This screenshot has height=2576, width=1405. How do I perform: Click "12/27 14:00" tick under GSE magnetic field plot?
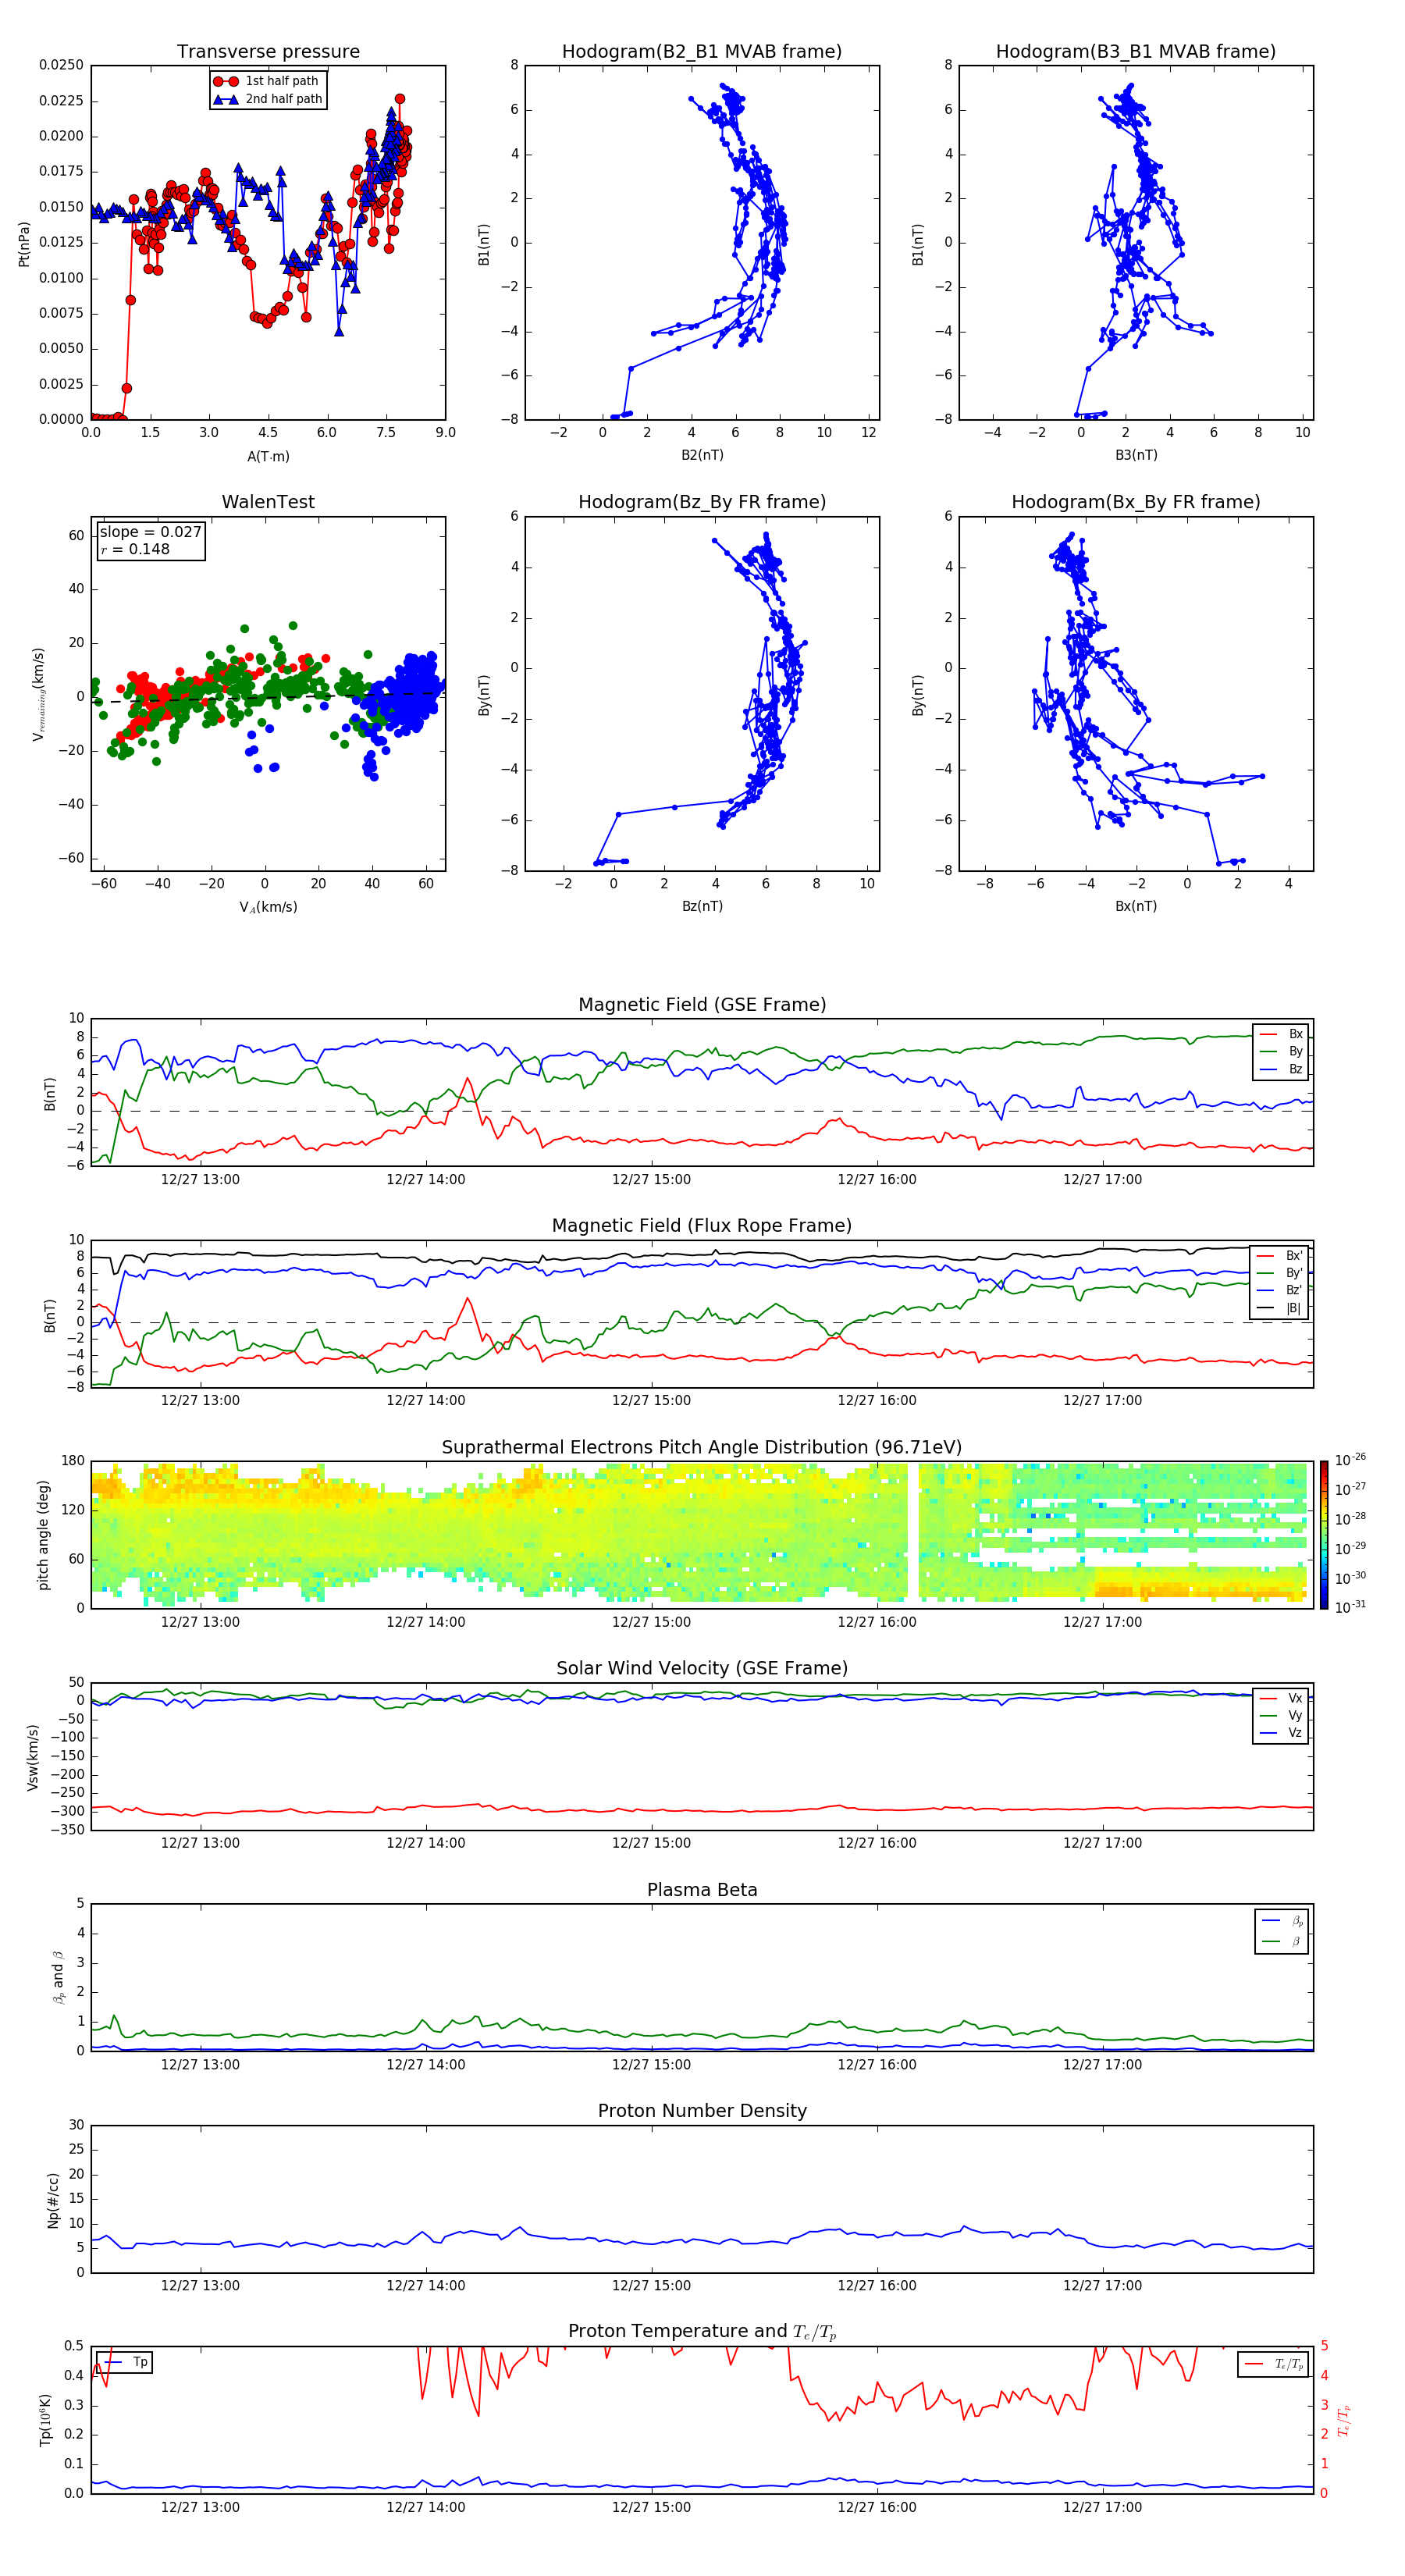[x=426, y=1180]
